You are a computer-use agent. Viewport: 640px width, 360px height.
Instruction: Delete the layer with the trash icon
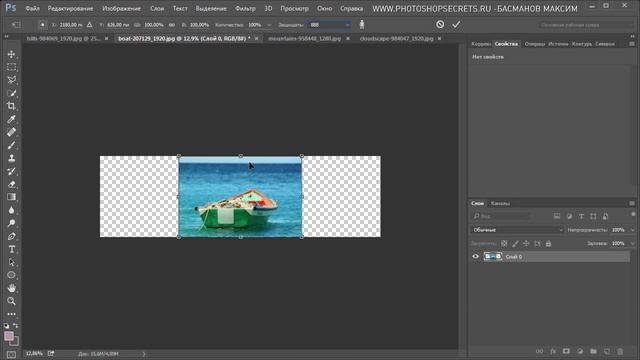click(620, 351)
